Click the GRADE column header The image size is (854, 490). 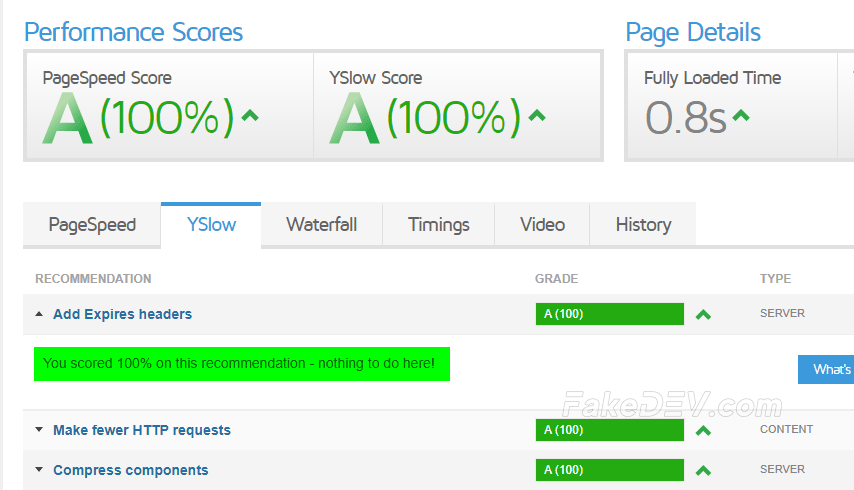pyautogui.click(x=556, y=279)
